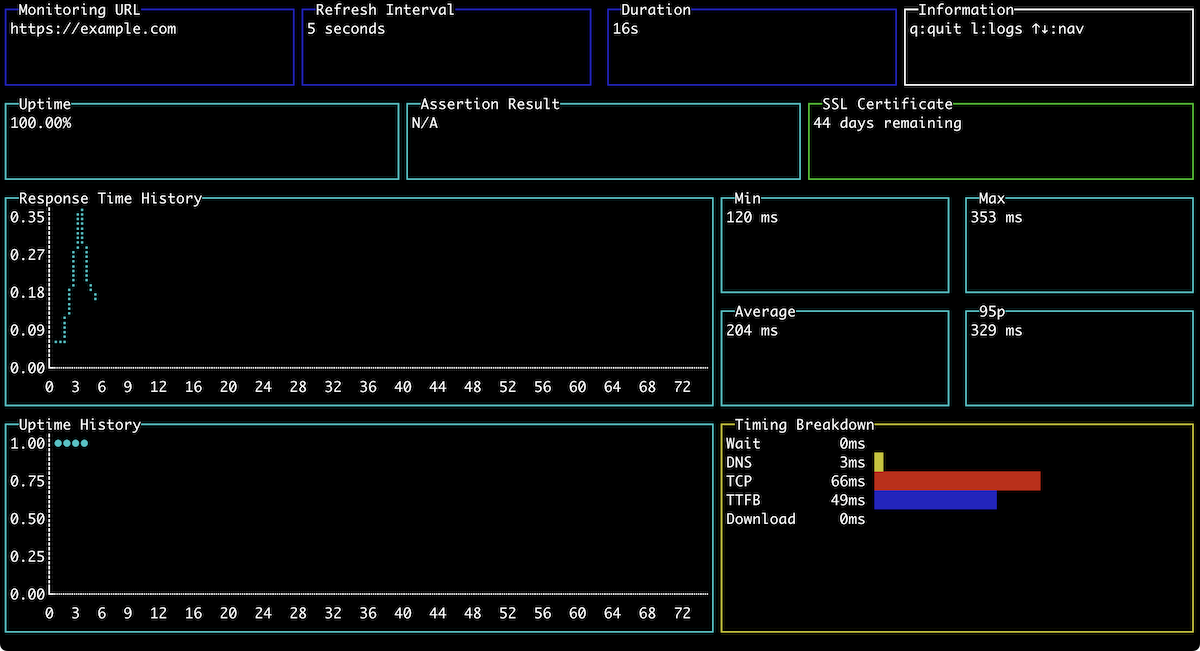Expand the Max metric panel

(x=1078, y=245)
